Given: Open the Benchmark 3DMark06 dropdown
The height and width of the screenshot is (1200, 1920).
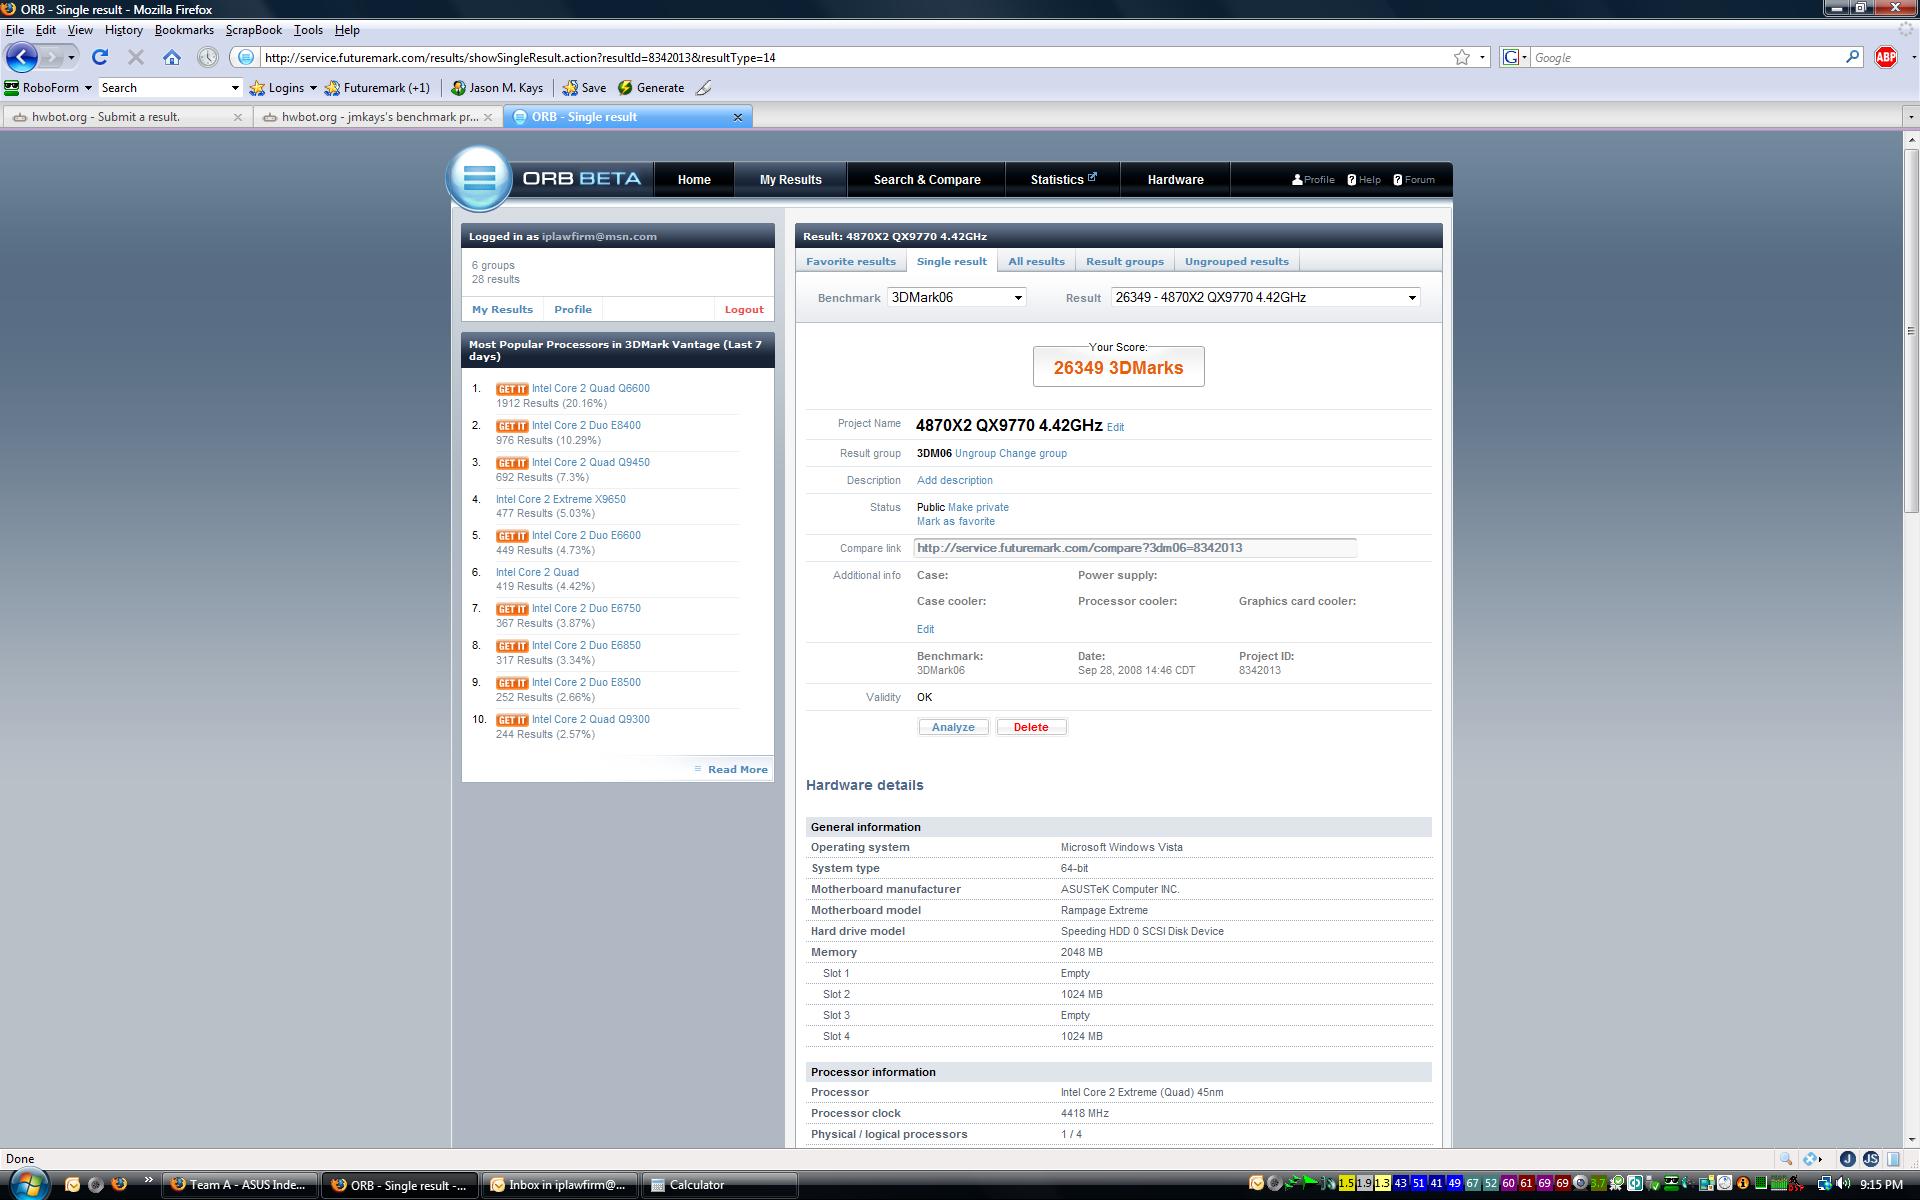Looking at the screenshot, I should pyautogui.click(x=957, y=297).
